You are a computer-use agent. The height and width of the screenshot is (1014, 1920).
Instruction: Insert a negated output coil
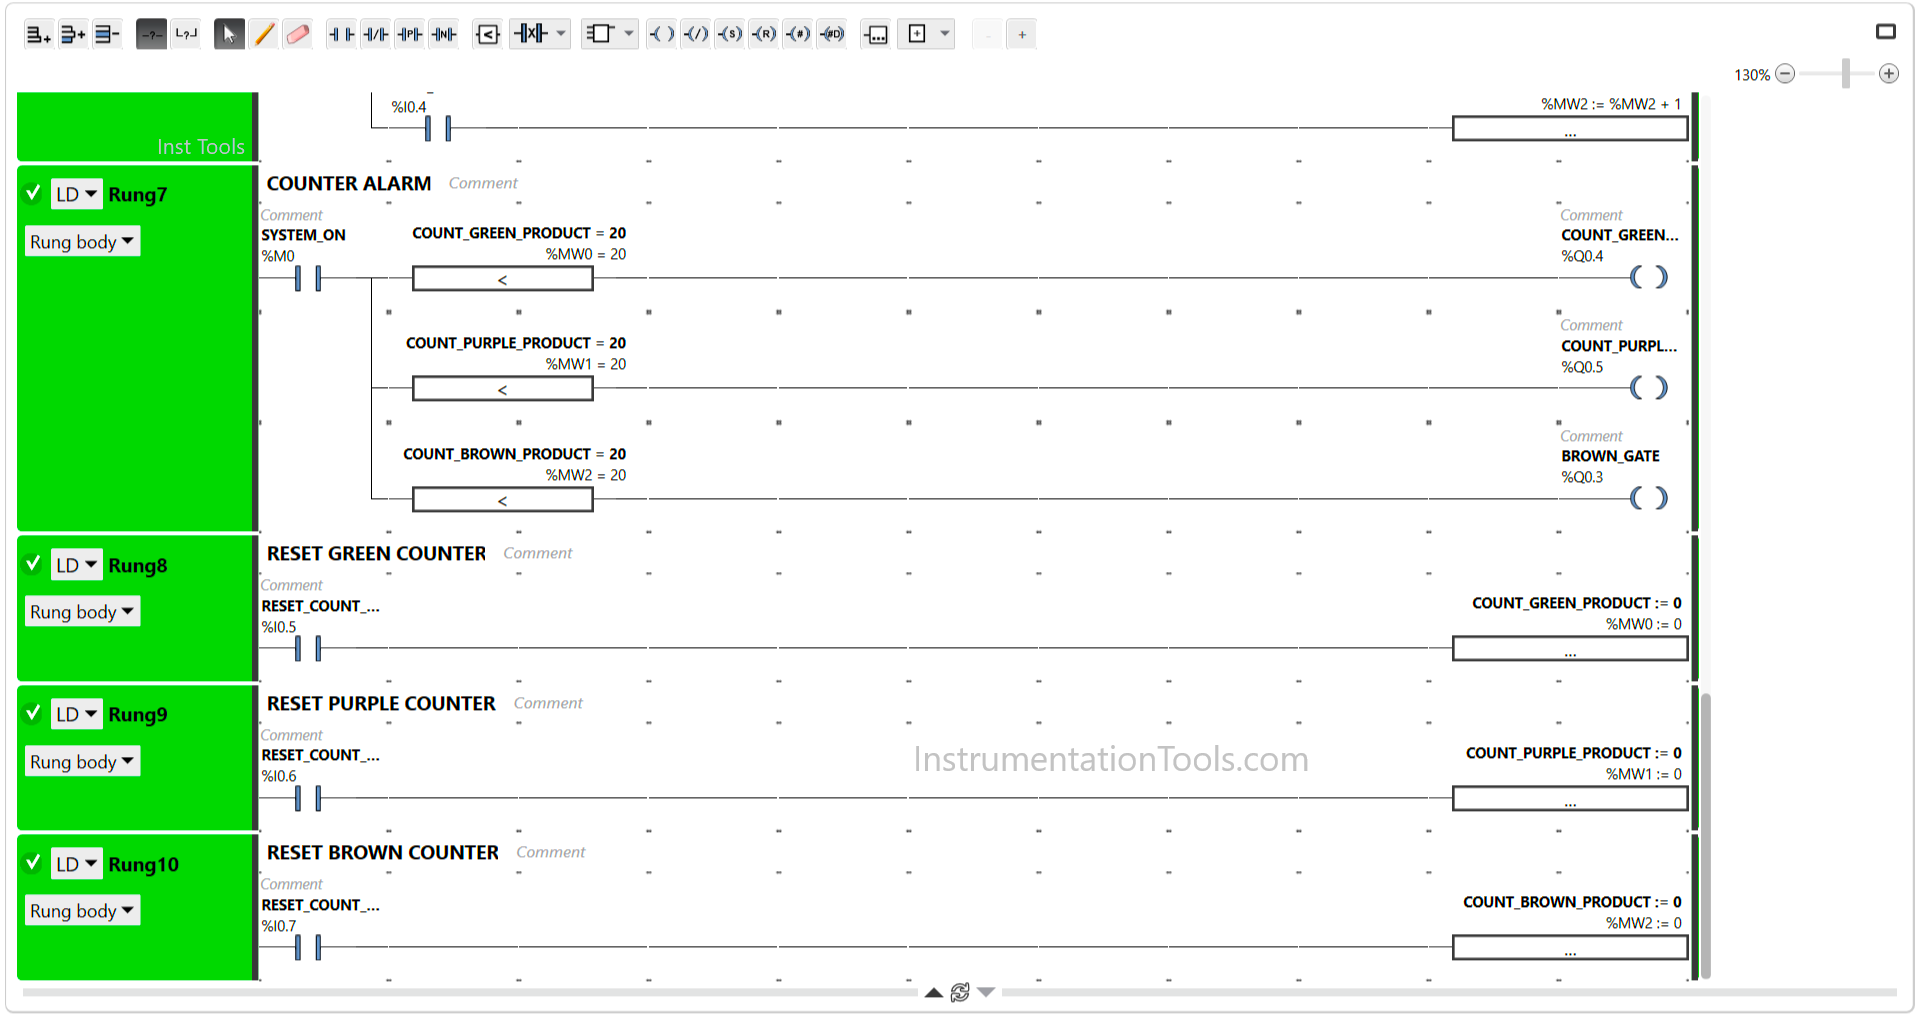696,34
